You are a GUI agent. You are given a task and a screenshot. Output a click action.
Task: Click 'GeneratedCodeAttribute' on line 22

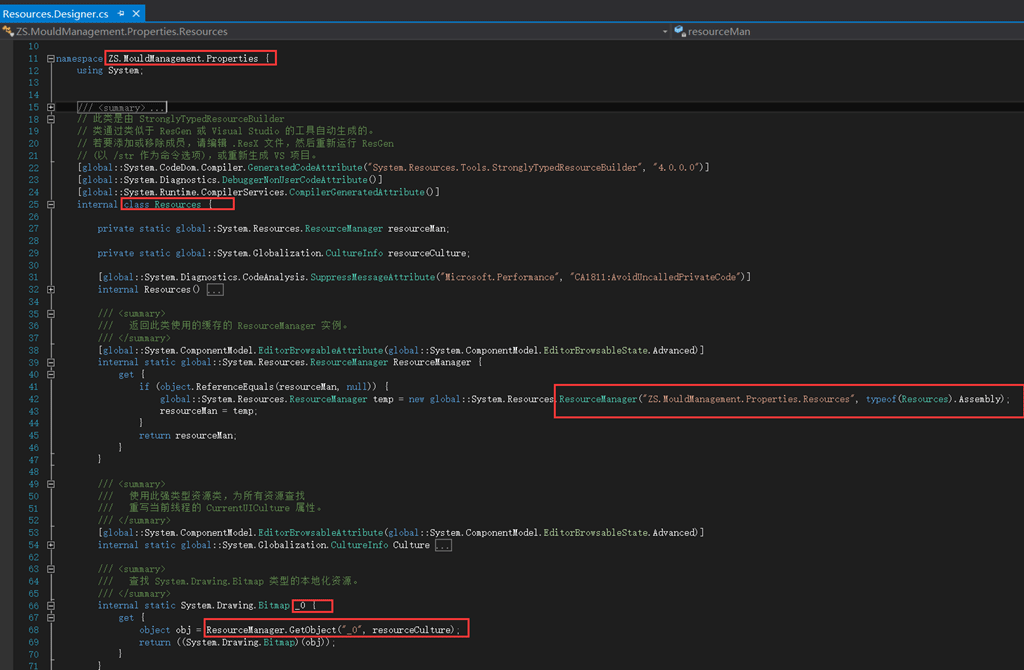coord(305,168)
